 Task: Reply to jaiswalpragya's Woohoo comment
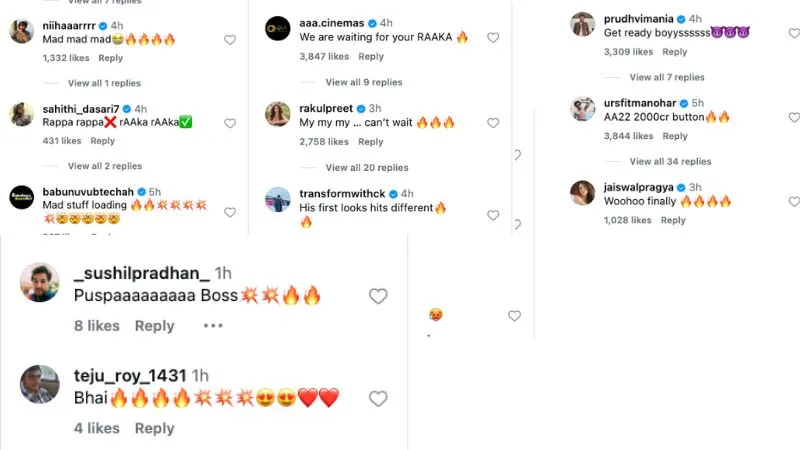coord(673,220)
